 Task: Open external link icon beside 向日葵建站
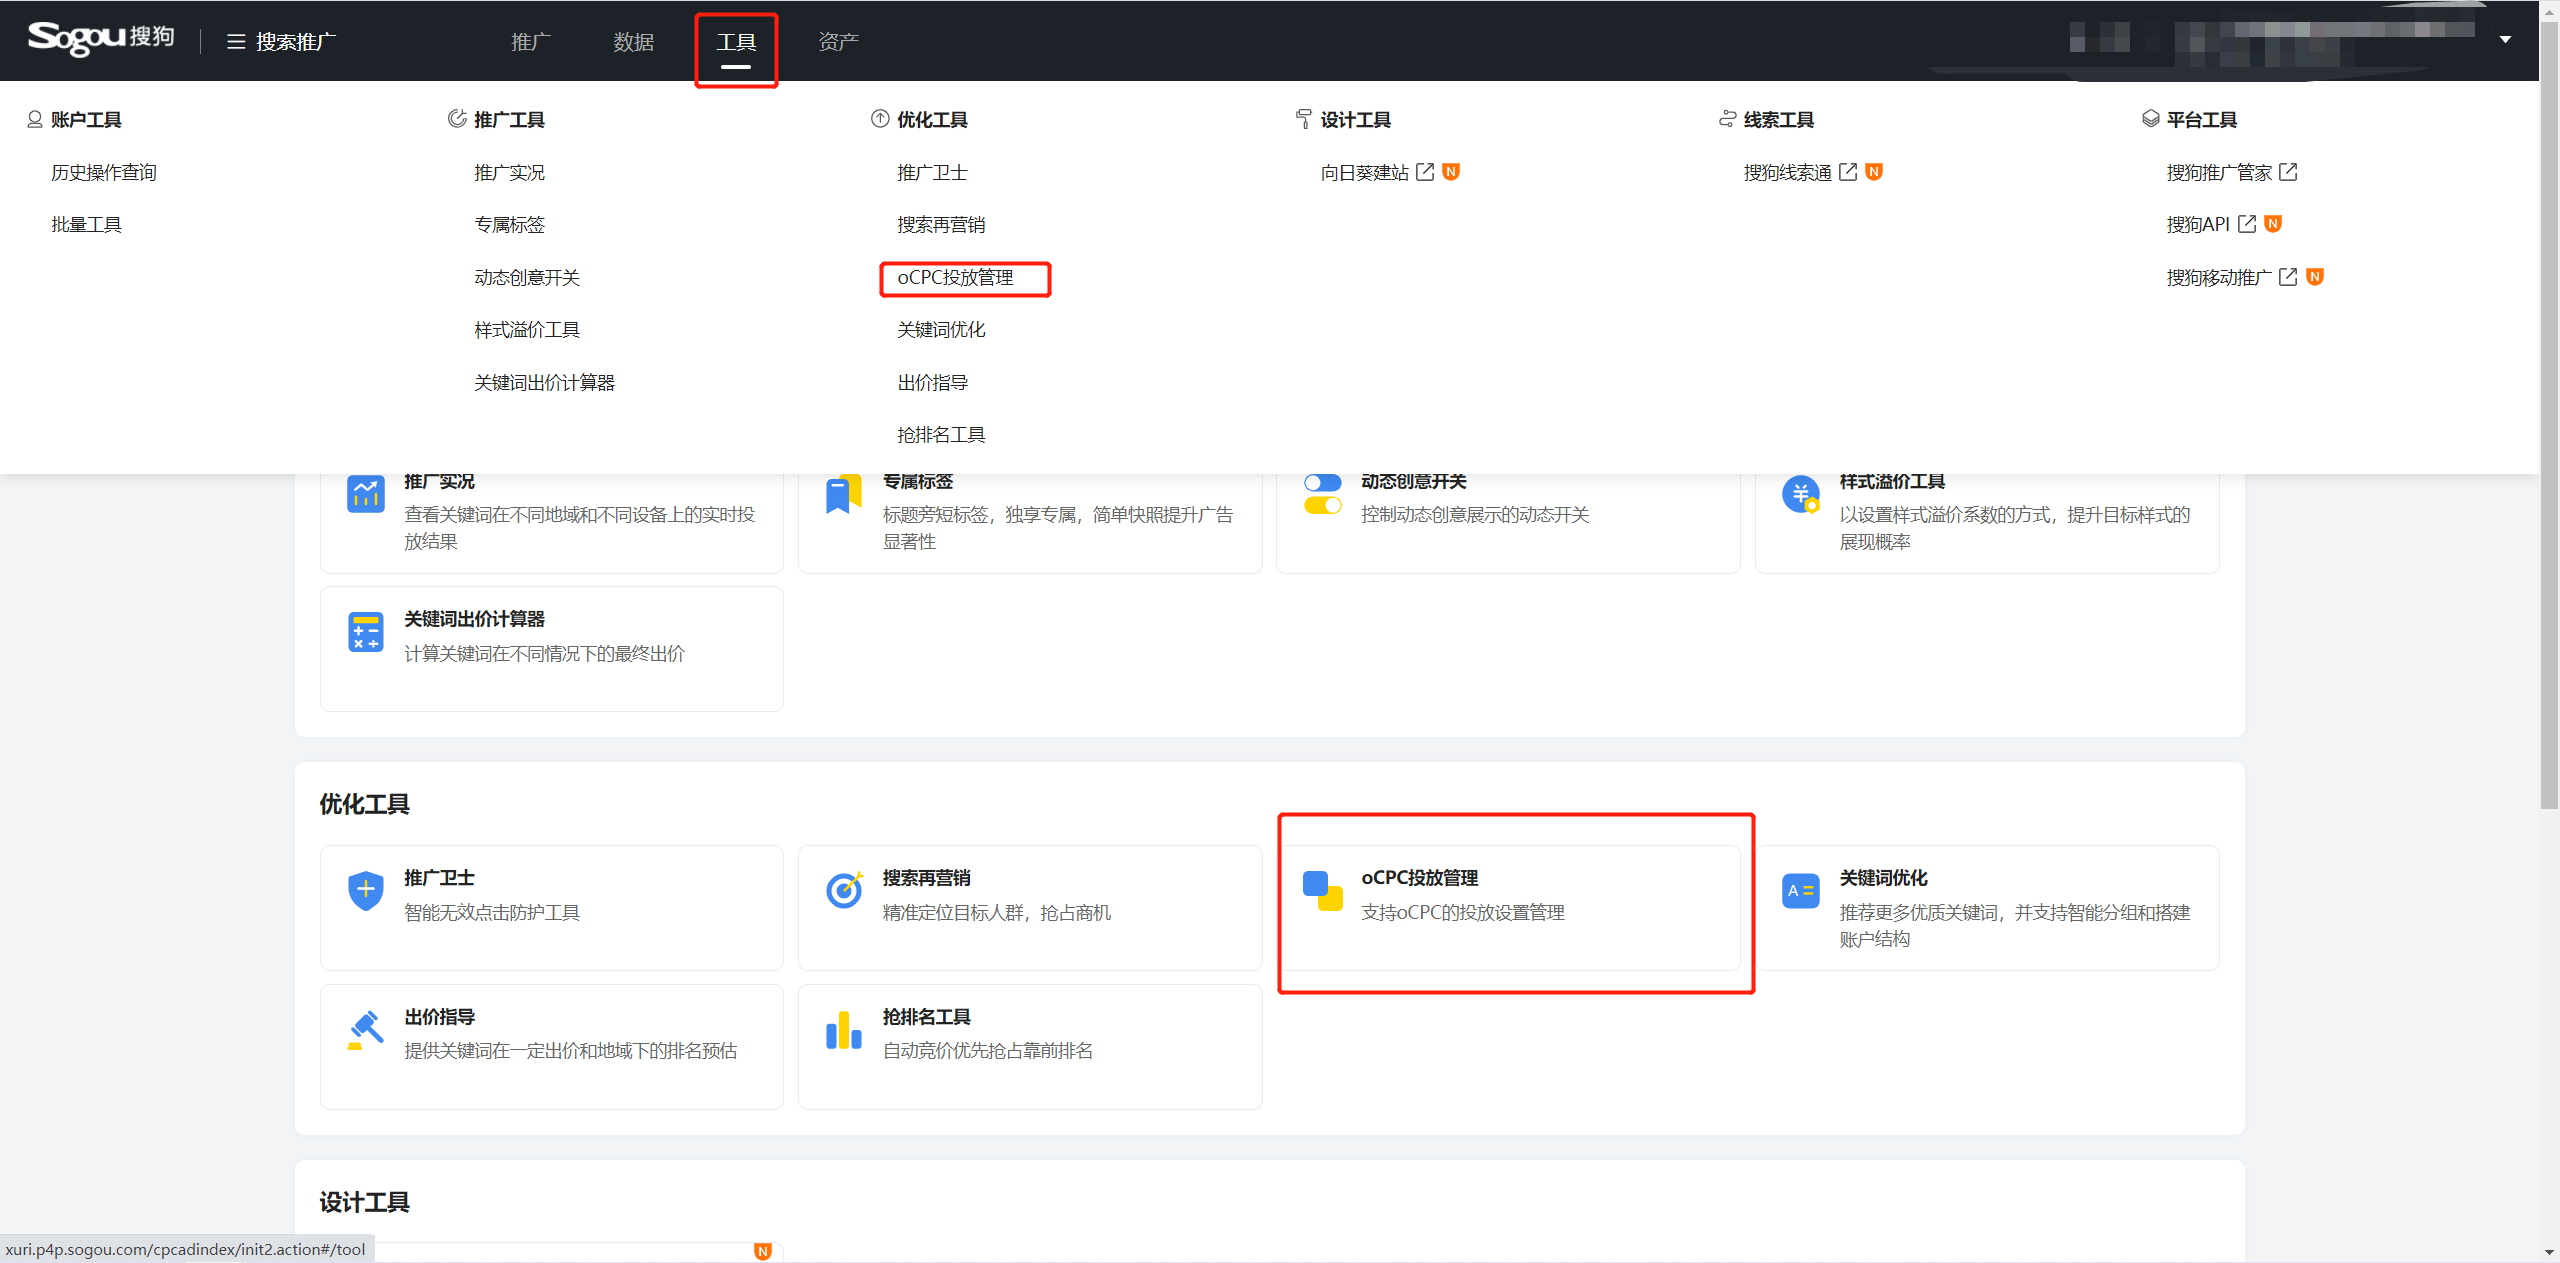coord(1425,172)
